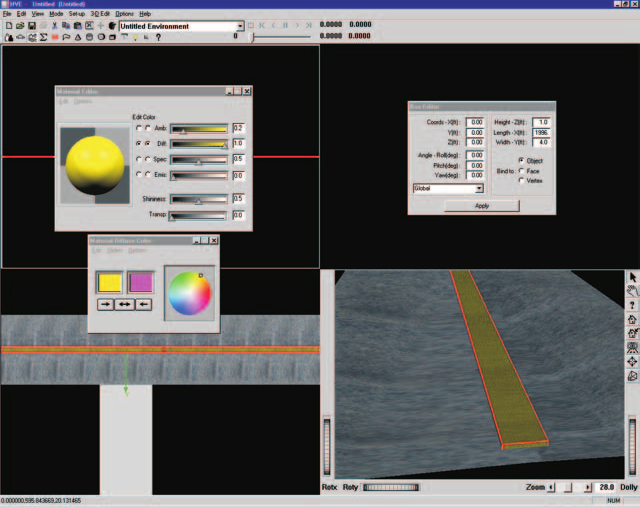640x507 pixels.
Task: Click the magenta color swatch
Action: pyautogui.click(x=141, y=282)
